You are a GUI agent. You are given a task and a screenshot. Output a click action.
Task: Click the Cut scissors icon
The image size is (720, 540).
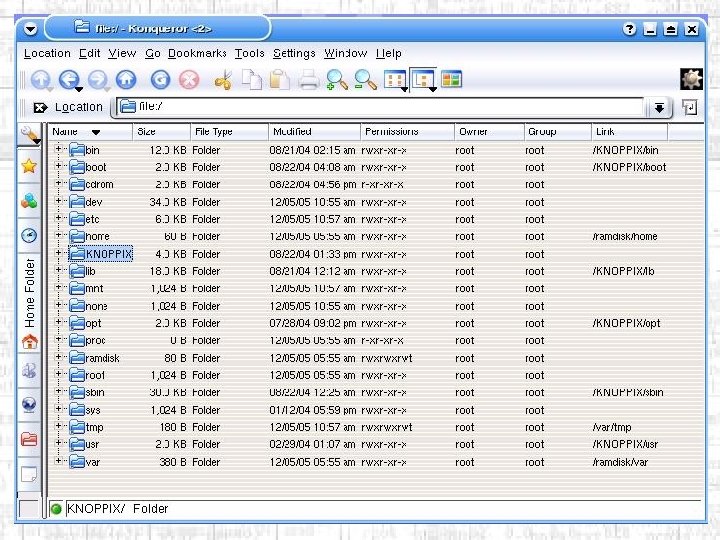[x=224, y=80]
